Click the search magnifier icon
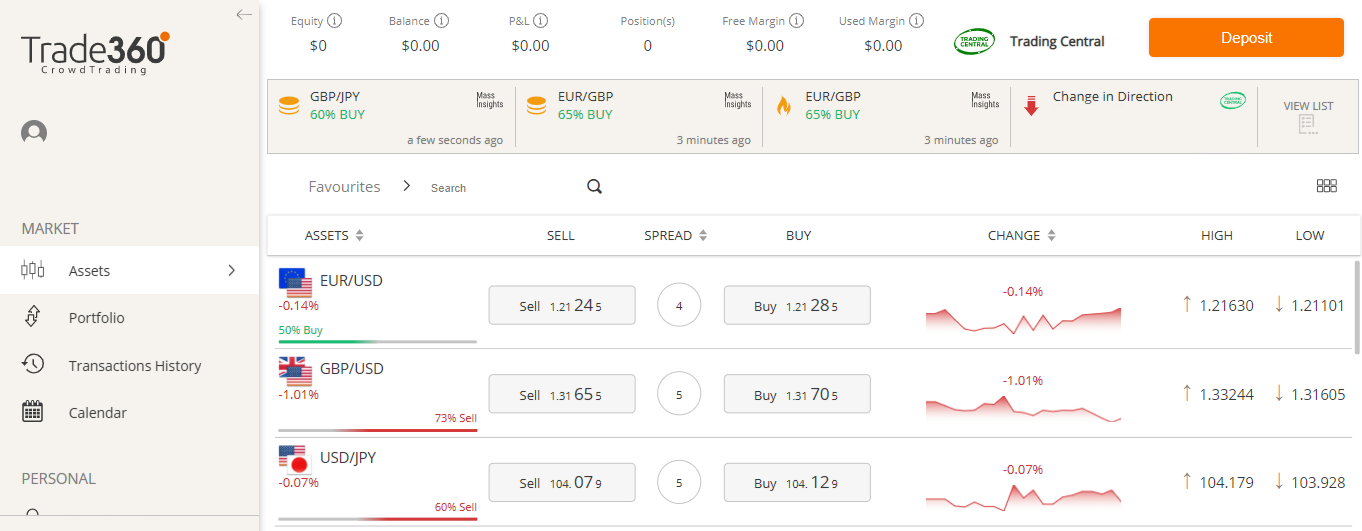The width and height of the screenshot is (1362, 531). tap(594, 187)
